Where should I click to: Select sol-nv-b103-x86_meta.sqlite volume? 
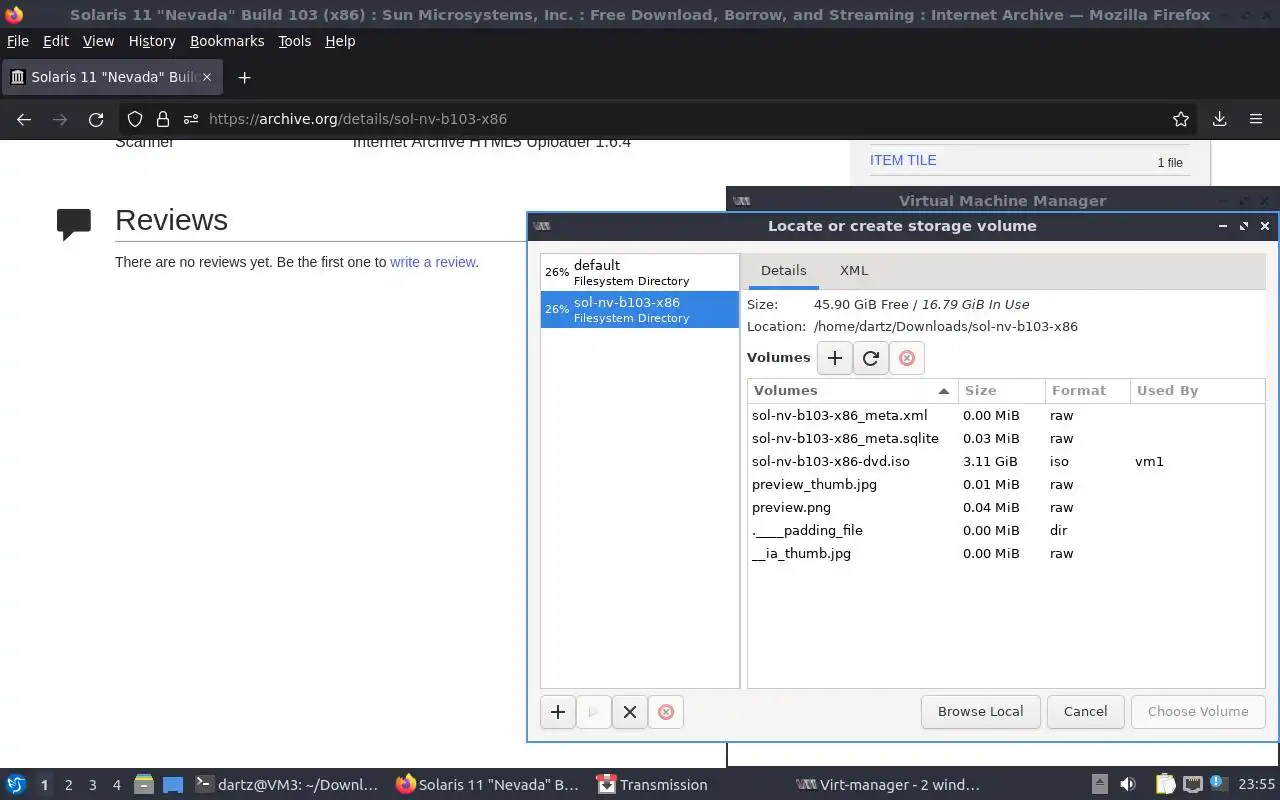(x=1006, y=439)
